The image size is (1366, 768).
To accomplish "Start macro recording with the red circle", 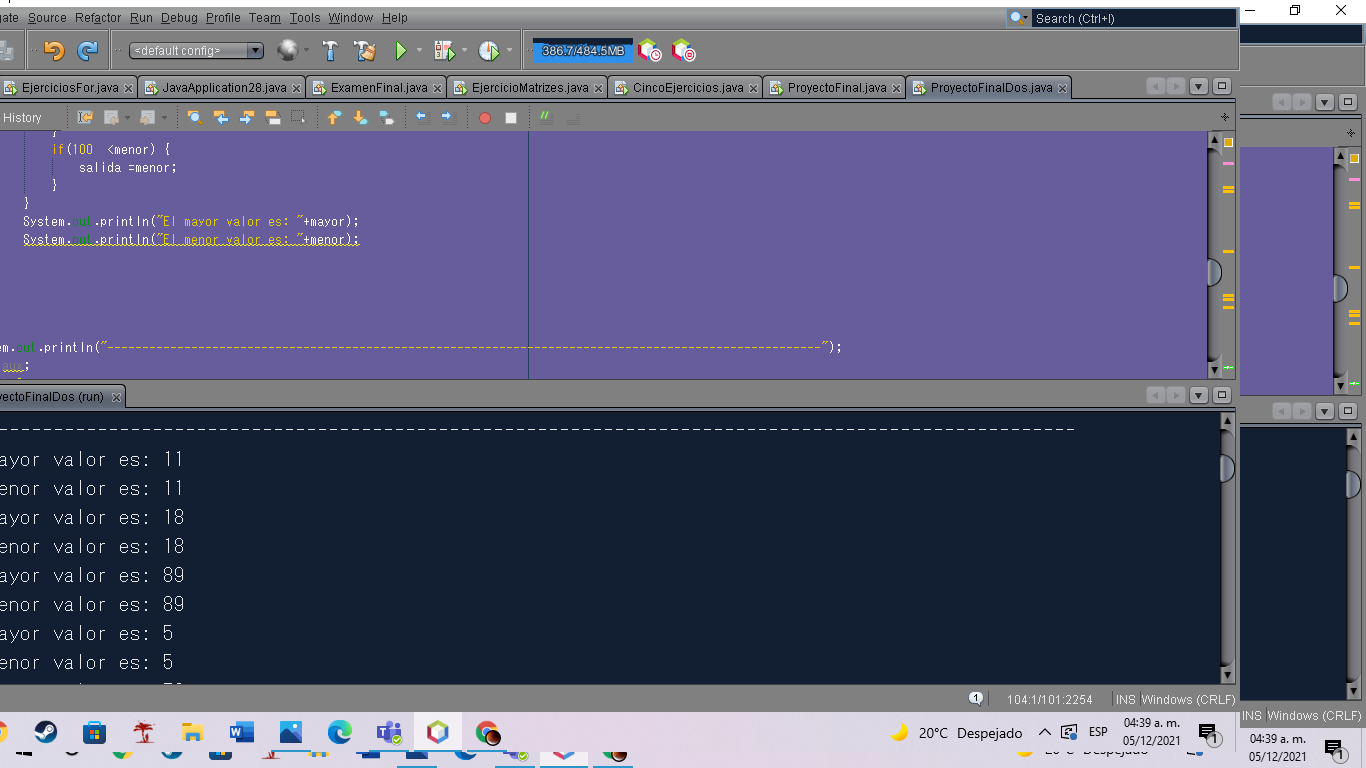I will click(485, 118).
